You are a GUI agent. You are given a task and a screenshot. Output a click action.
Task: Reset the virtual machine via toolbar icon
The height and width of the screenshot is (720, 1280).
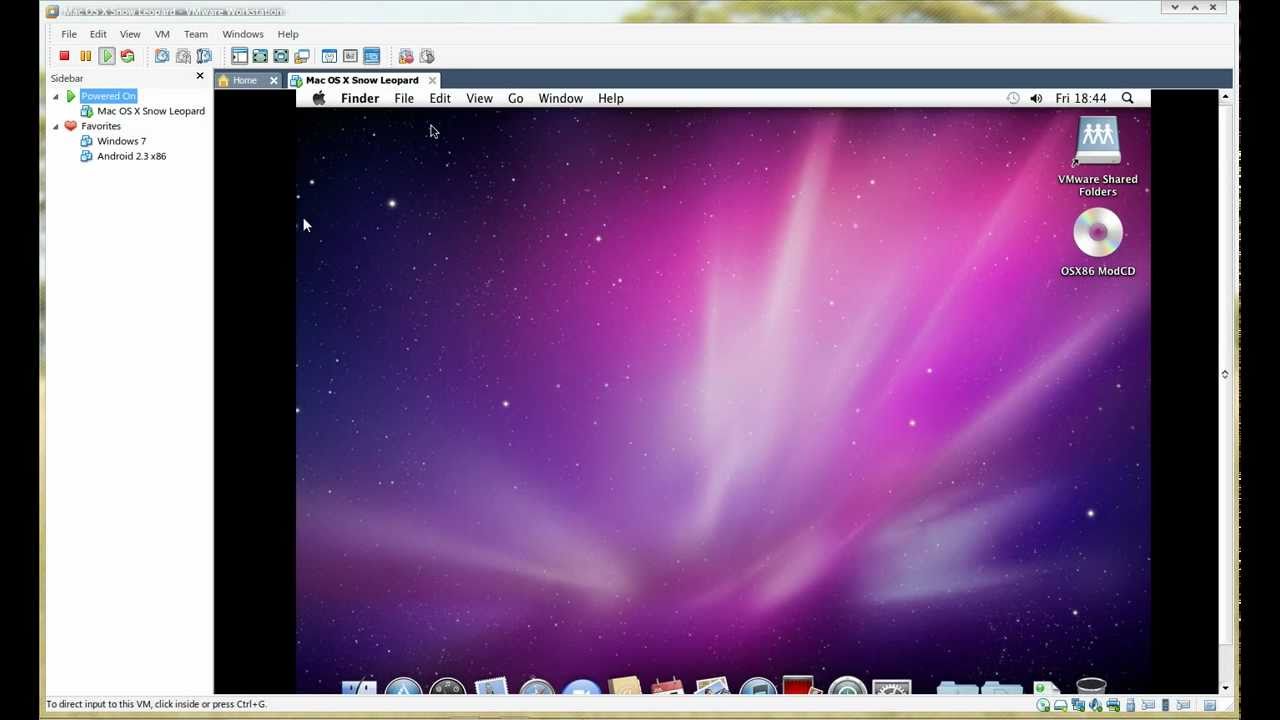click(127, 56)
